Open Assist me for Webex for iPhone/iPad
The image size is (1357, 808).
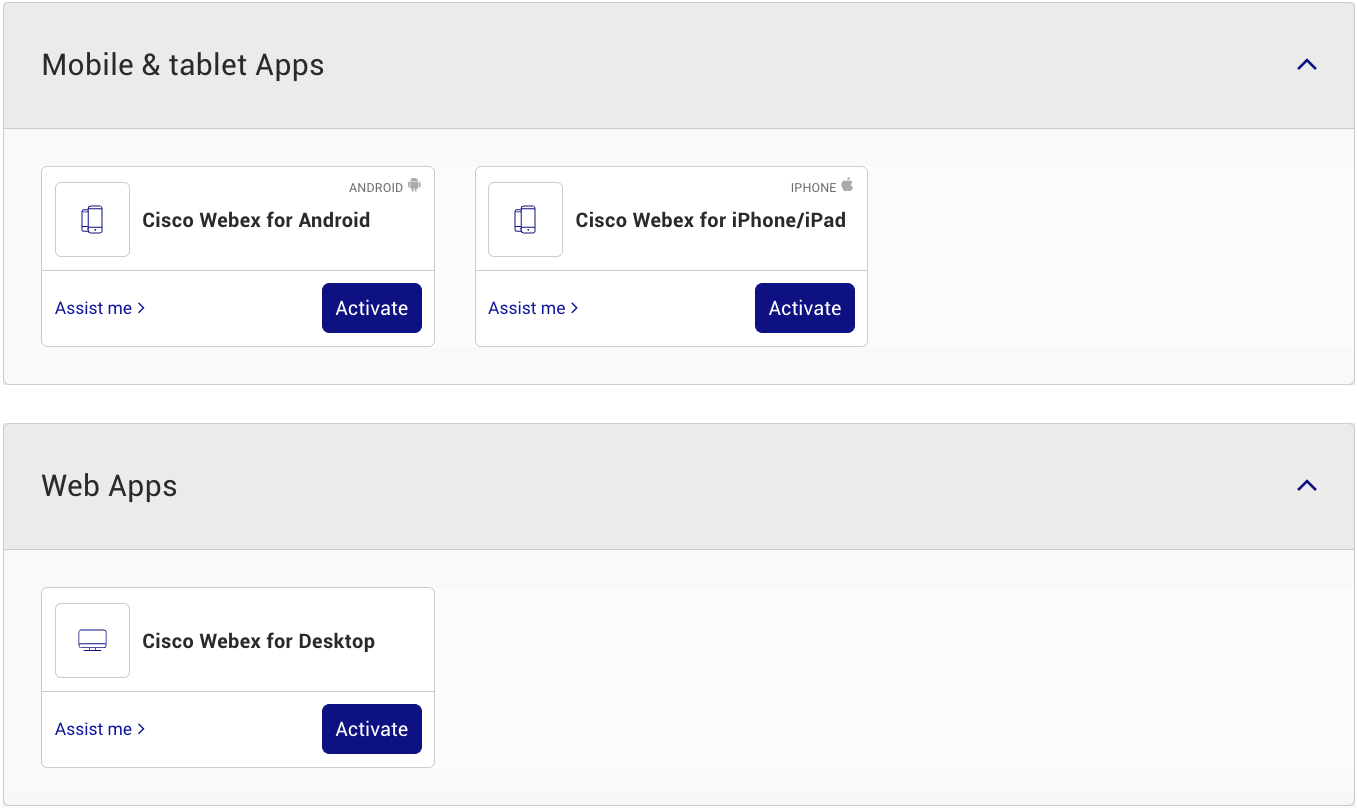[533, 308]
